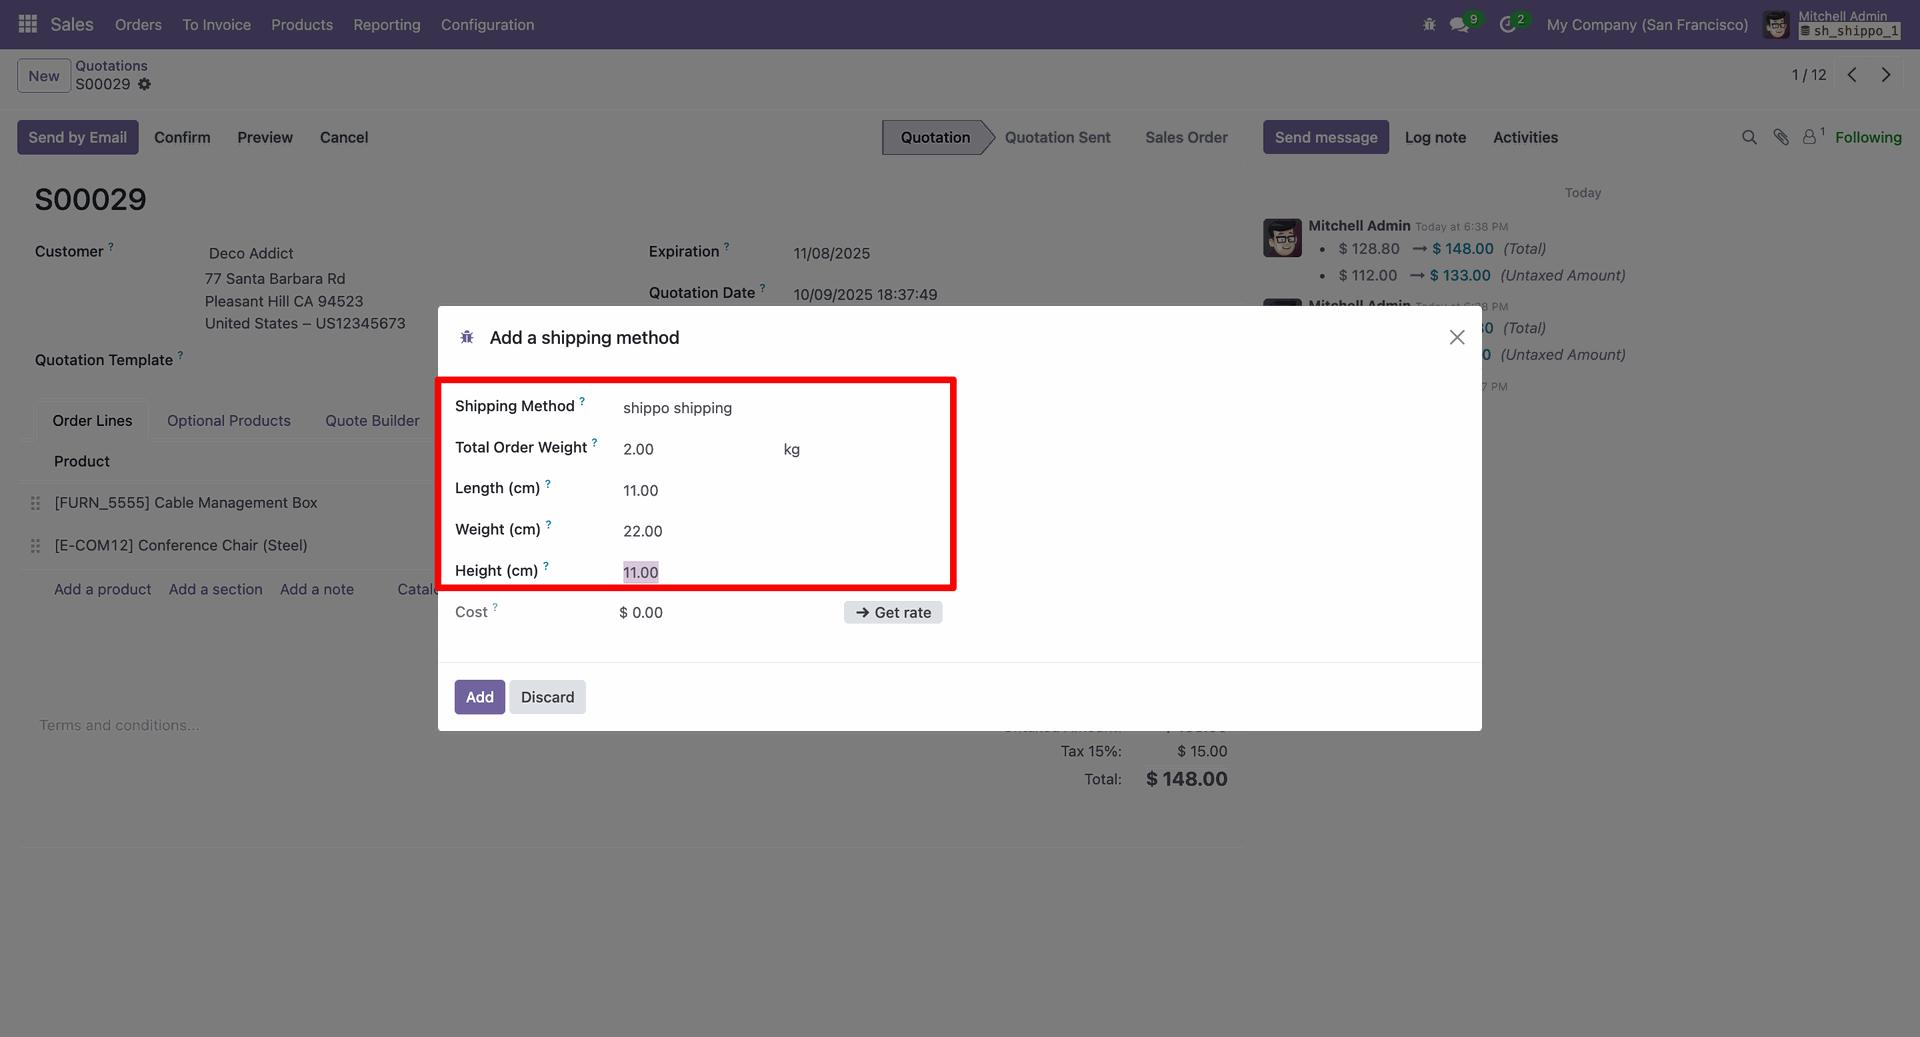Click the Preview button
The height and width of the screenshot is (1037, 1920).
point(265,137)
